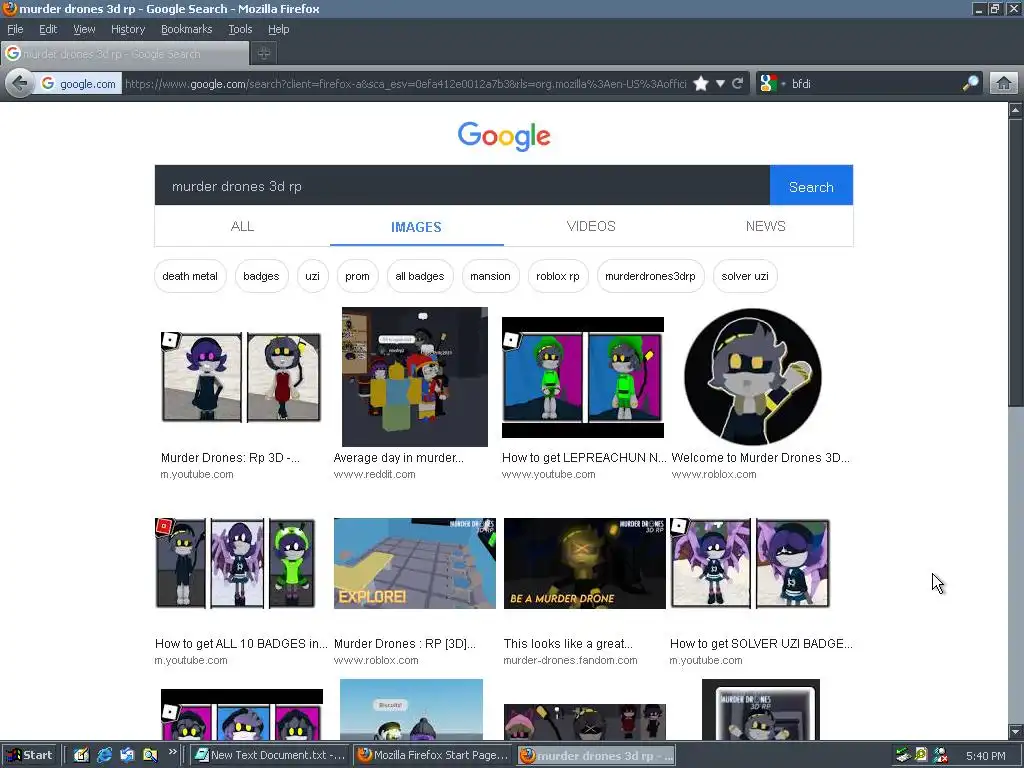This screenshot has height=768, width=1024.
Task: Go back with the Firefox back arrow
Action: (20, 84)
